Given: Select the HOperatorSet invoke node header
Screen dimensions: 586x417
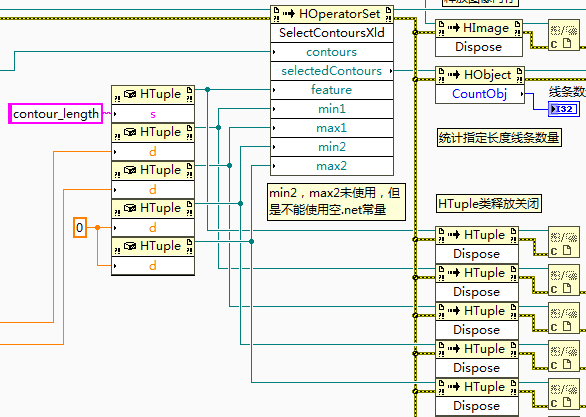Looking at the screenshot, I should coord(332,14).
